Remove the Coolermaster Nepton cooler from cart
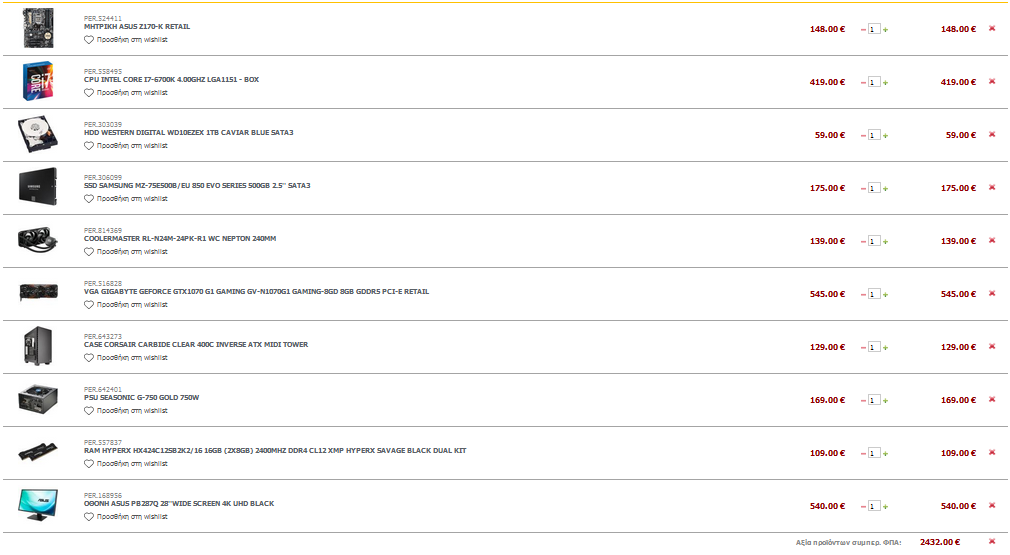This screenshot has width=1010, height=555. [x=992, y=240]
